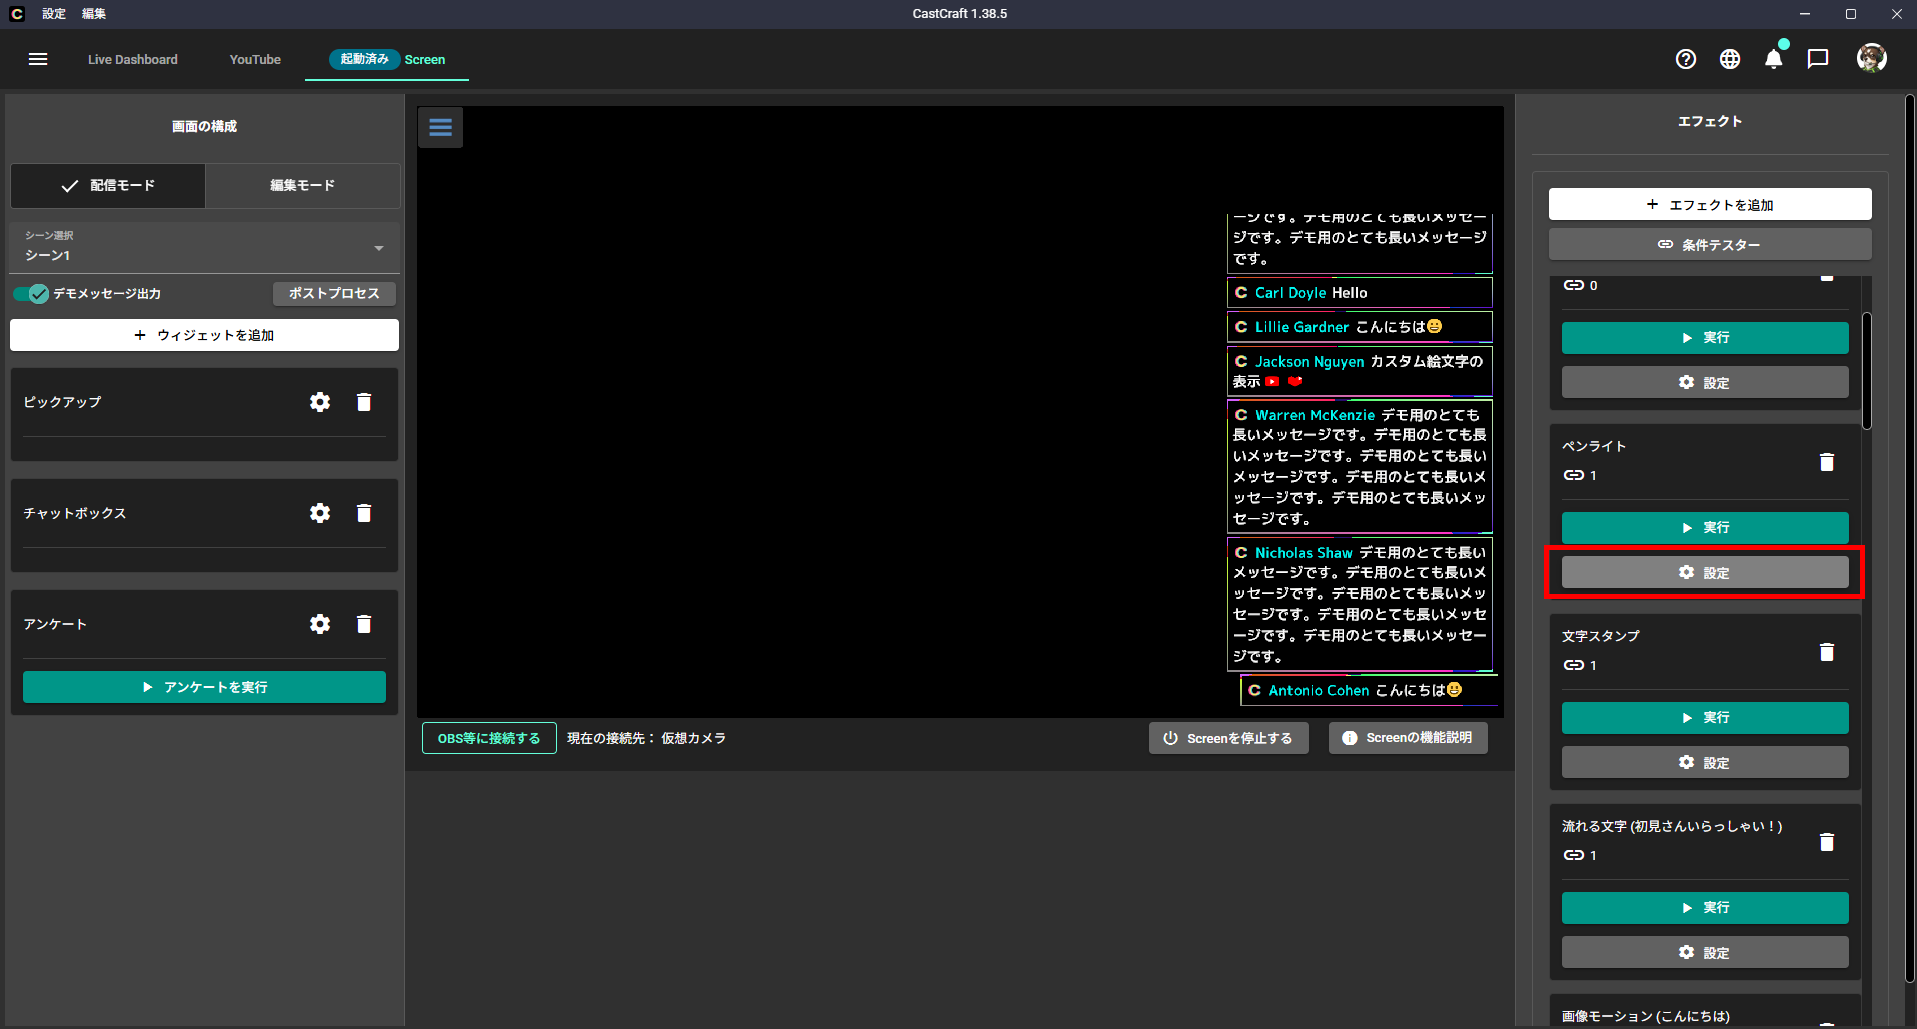Click 現在の接続先 仮想カメラ status text
The width and height of the screenshot is (1917, 1029).
click(x=646, y=738)
